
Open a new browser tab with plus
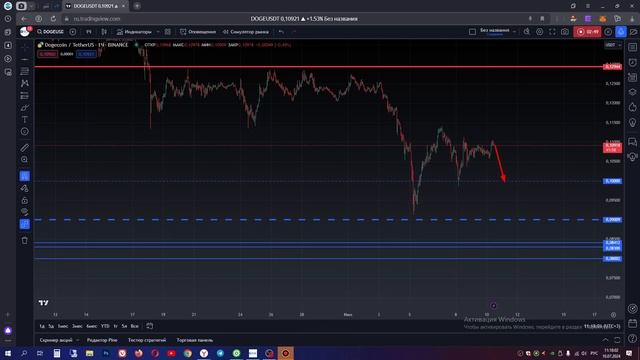137,6
